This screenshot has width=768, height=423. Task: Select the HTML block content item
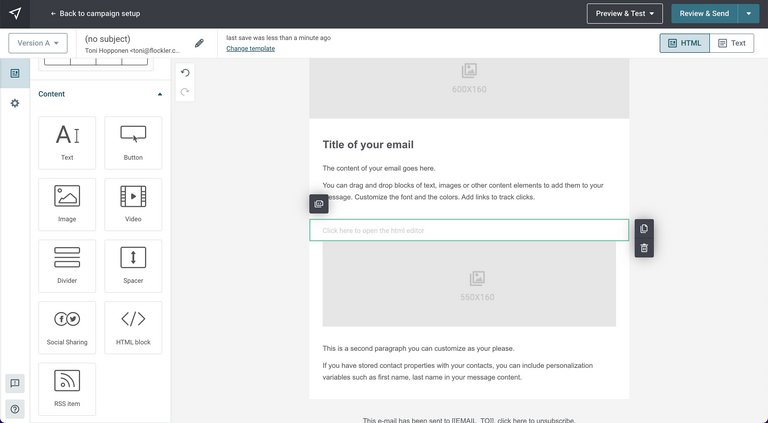133,328
